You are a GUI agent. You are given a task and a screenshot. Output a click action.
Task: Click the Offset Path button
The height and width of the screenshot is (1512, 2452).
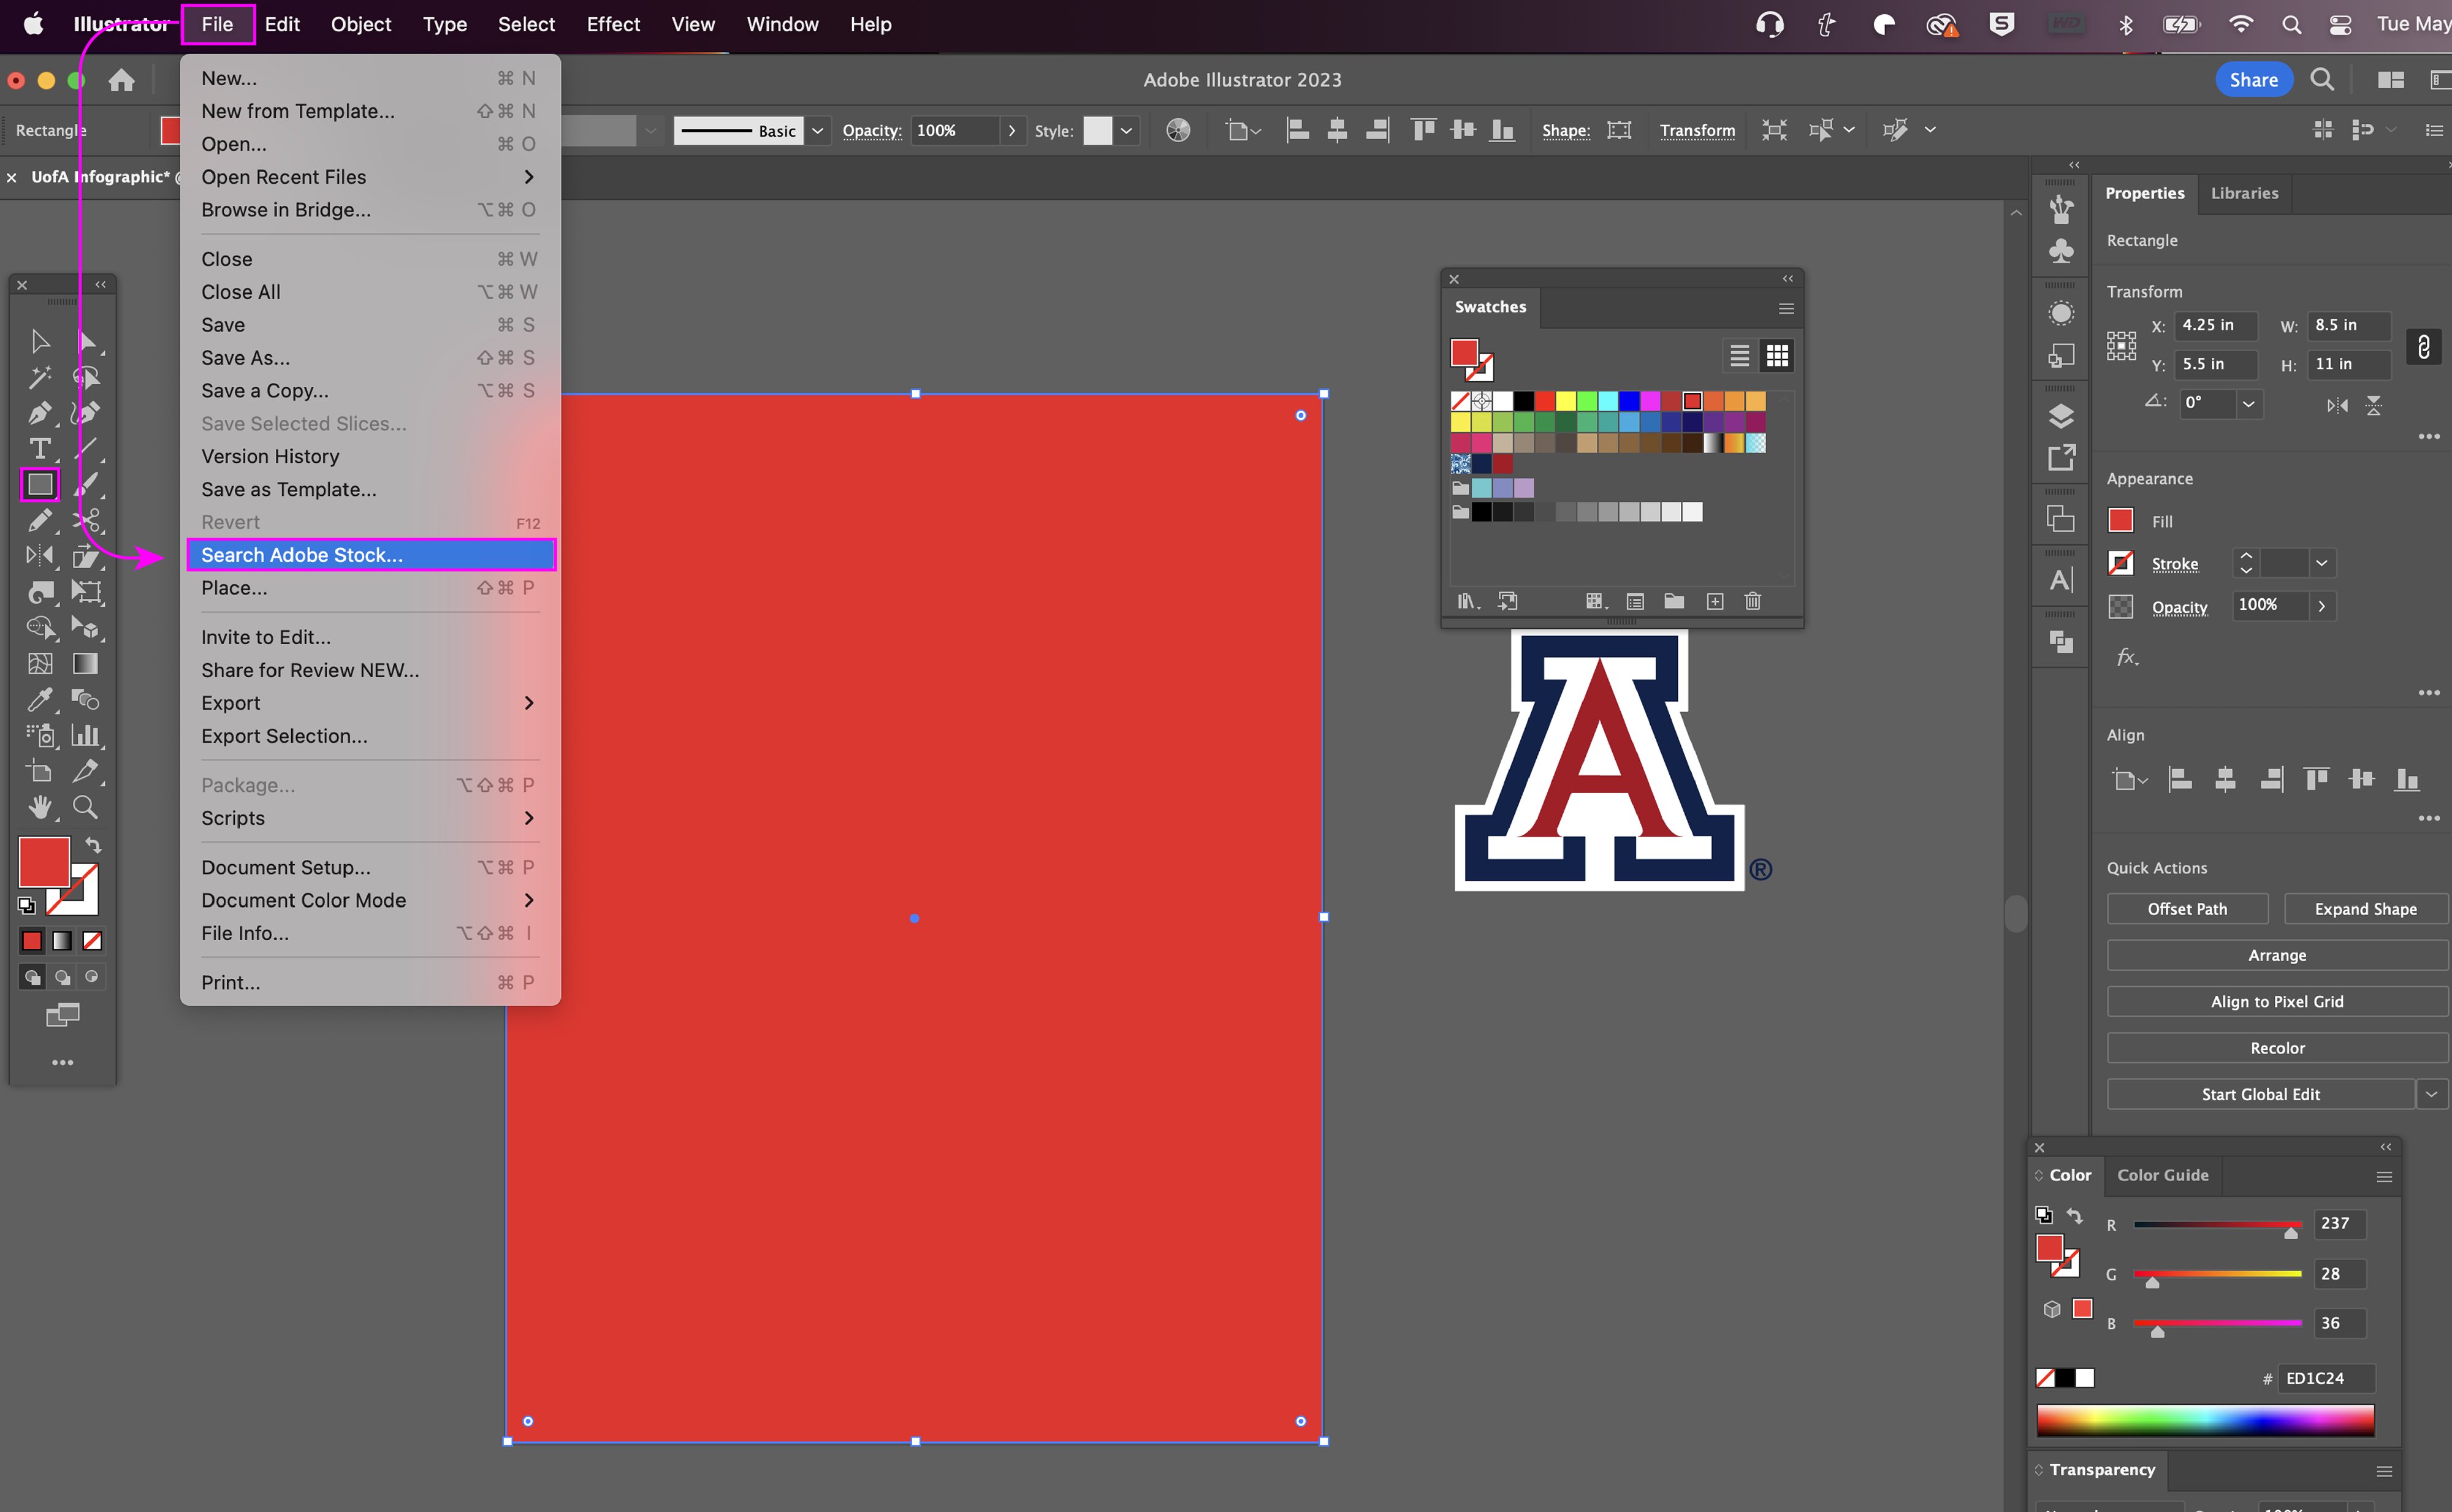2186,908
